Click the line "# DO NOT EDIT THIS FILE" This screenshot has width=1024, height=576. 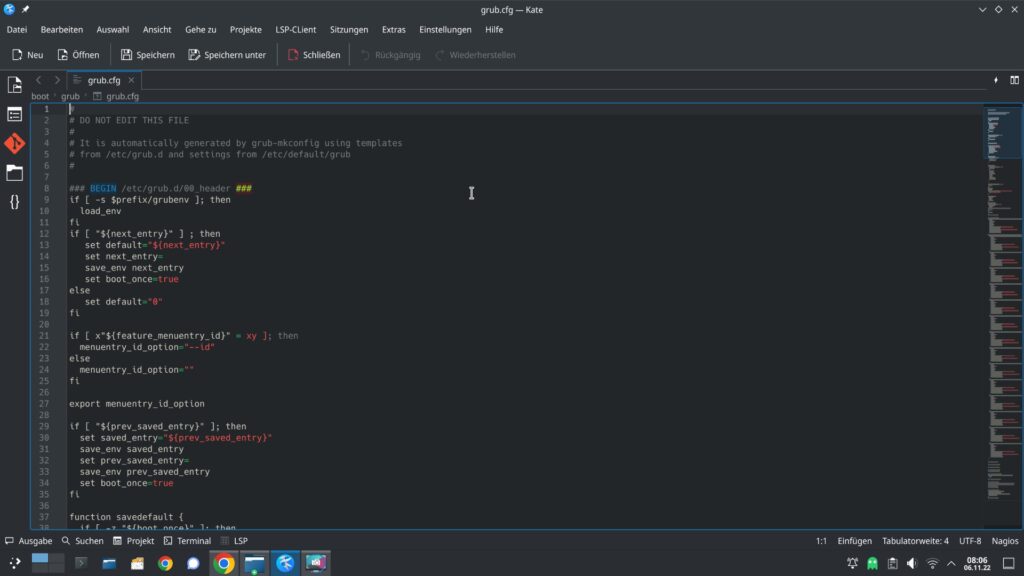click(x=129, y=120)
